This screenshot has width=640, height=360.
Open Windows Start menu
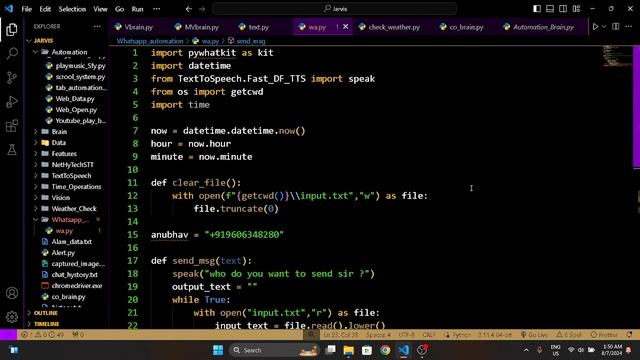coord(218,350)
